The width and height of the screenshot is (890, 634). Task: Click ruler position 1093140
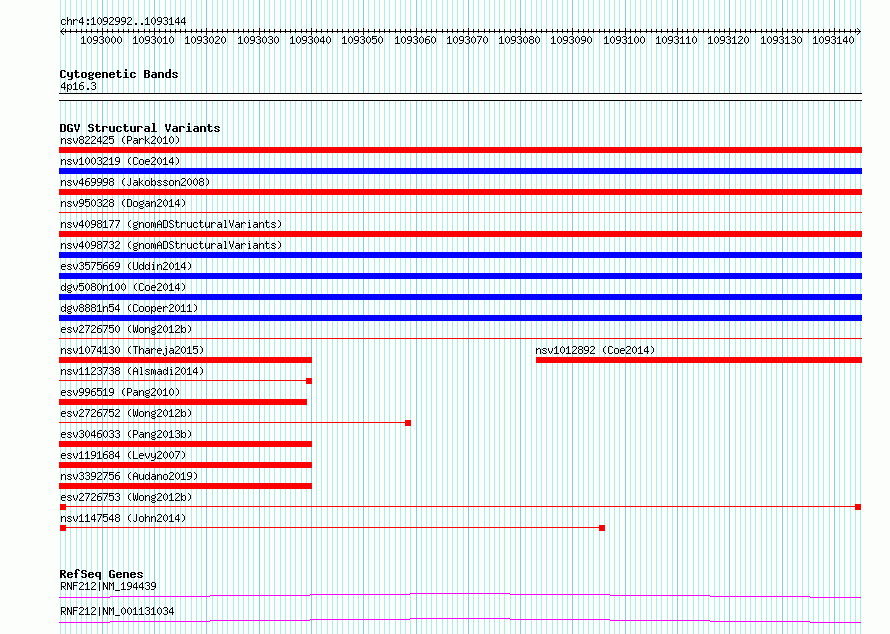pos(833,40)
